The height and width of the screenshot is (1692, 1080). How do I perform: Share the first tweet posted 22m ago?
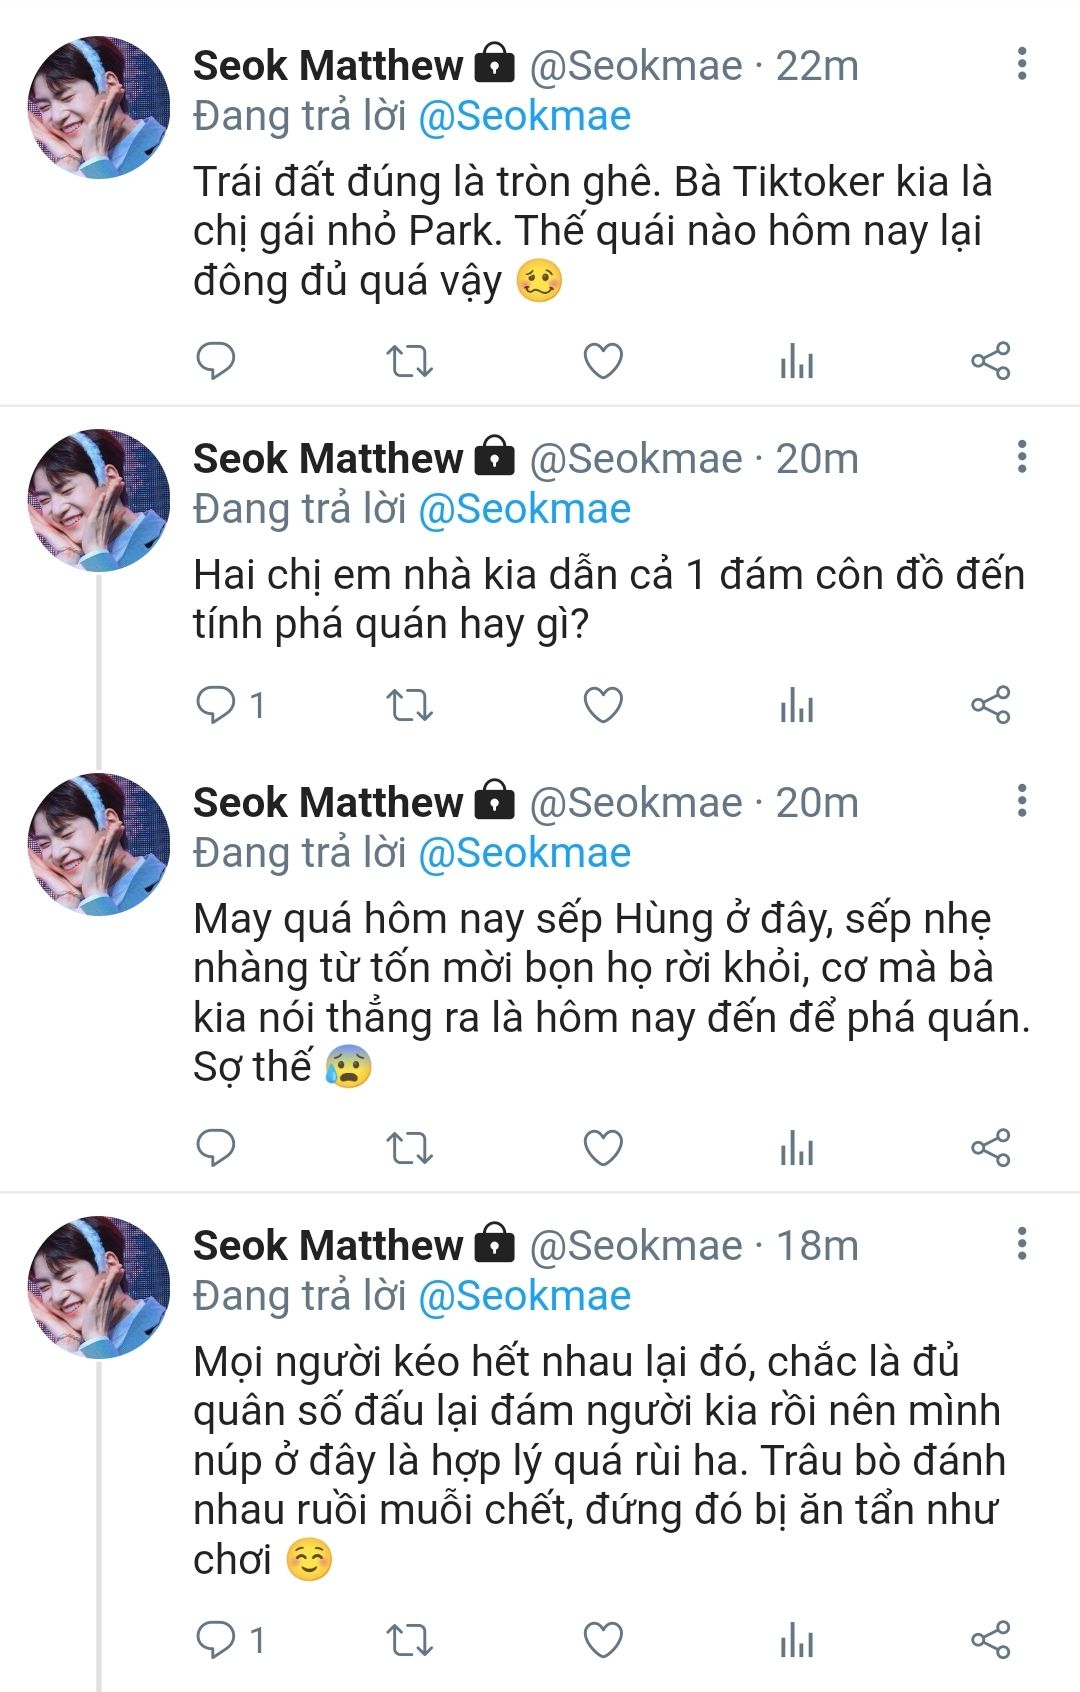(x=991, y=360)
